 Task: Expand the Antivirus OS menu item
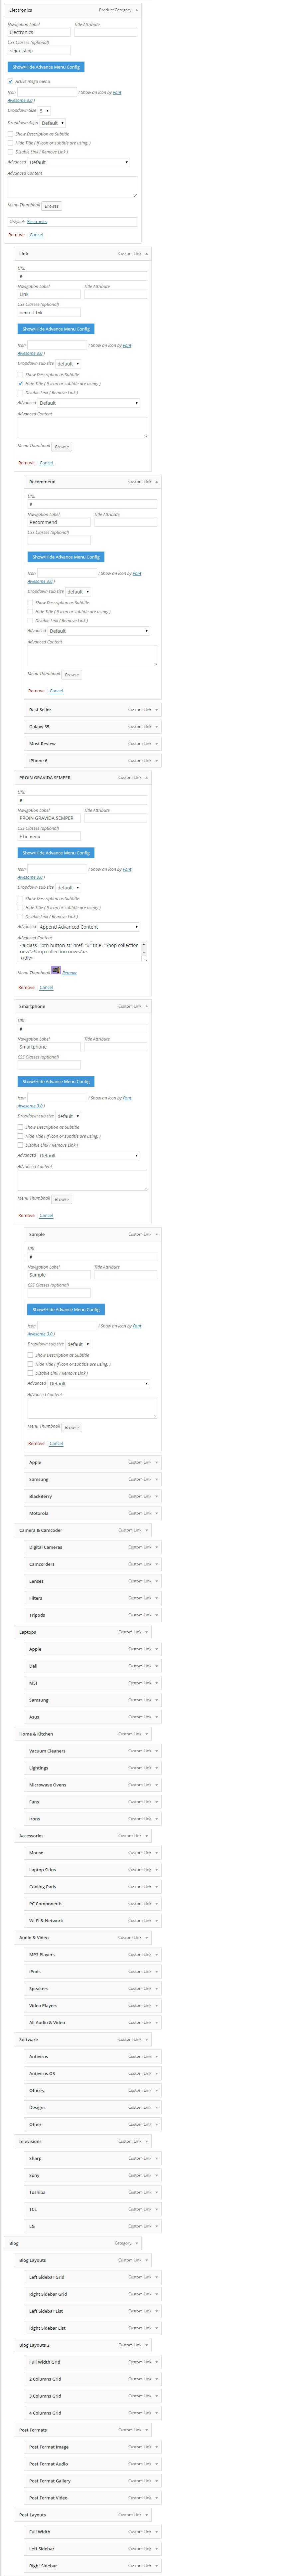(x=156, y=2074)
